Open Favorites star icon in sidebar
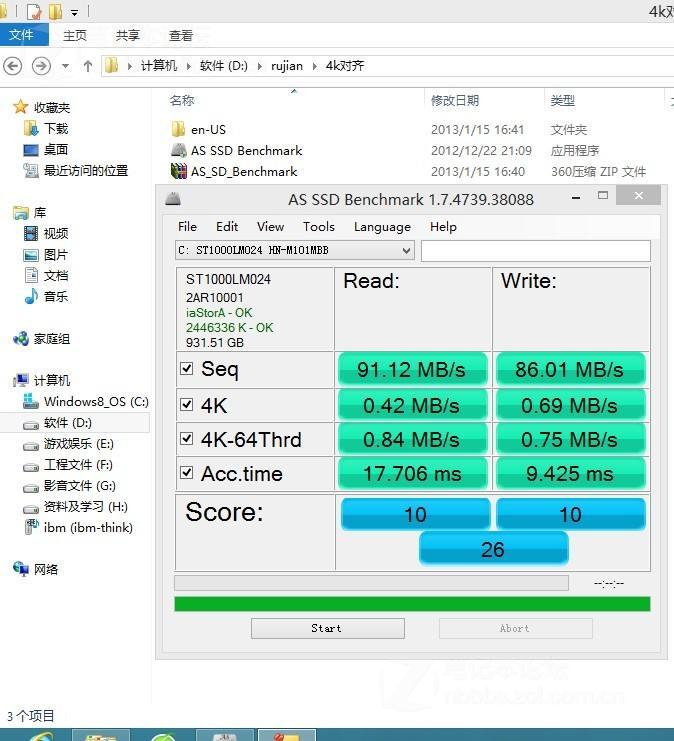The image size is (674, 741). (20, 107)
